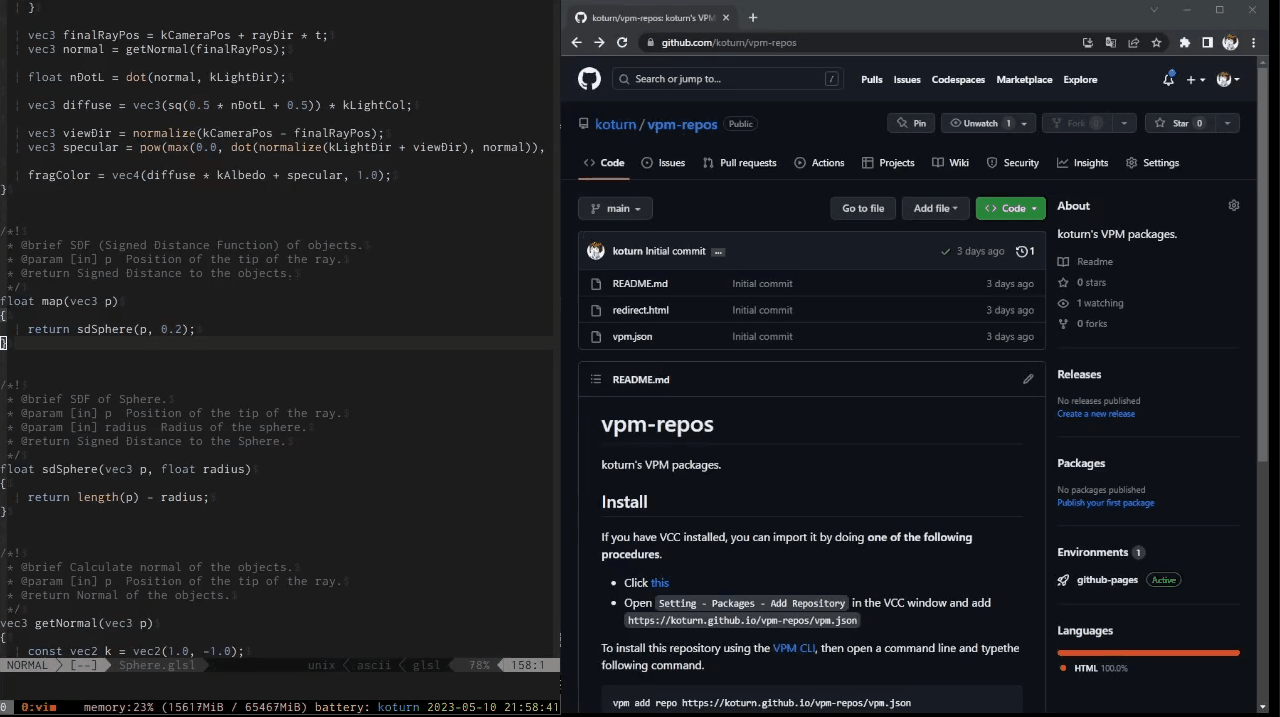Click the Chrome address bar URL
The width and height of the screenshot is (1280, 717).
pyautogui.click(x=729, y=43)
